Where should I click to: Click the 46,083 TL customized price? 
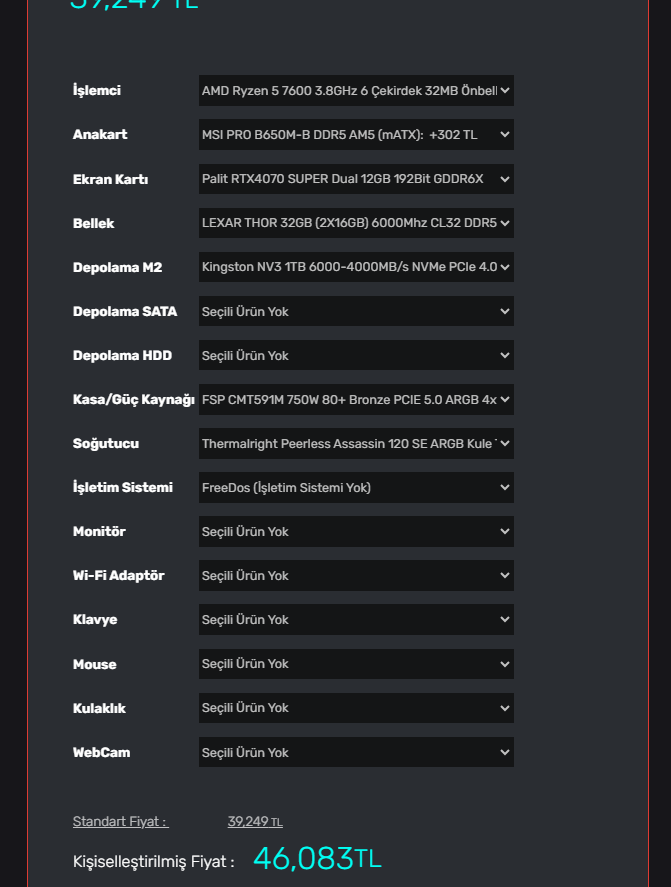click(317, 858)
